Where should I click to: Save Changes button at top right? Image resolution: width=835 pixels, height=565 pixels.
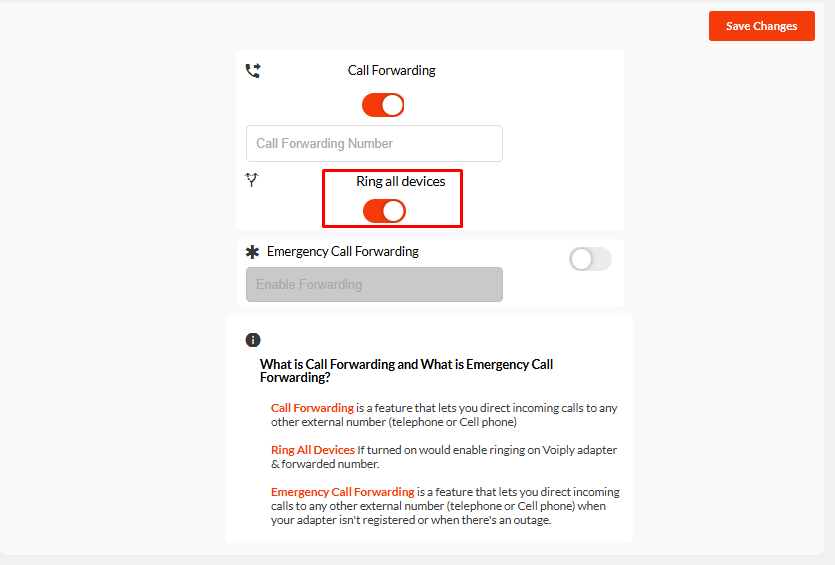(762, 26)
